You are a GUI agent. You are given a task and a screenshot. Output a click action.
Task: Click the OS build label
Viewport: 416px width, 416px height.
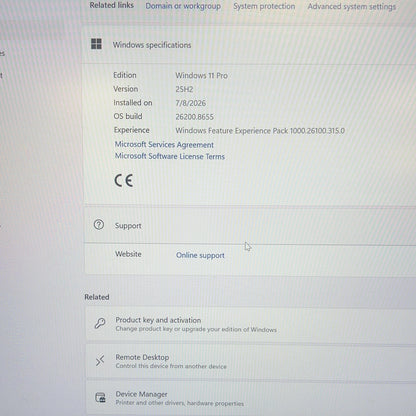[128, 116]
